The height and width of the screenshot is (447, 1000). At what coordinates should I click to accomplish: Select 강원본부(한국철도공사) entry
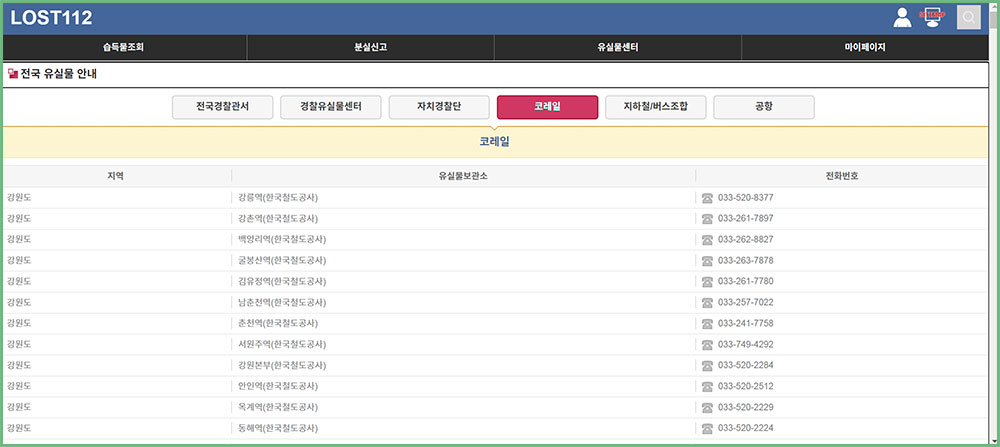[282, 365]
